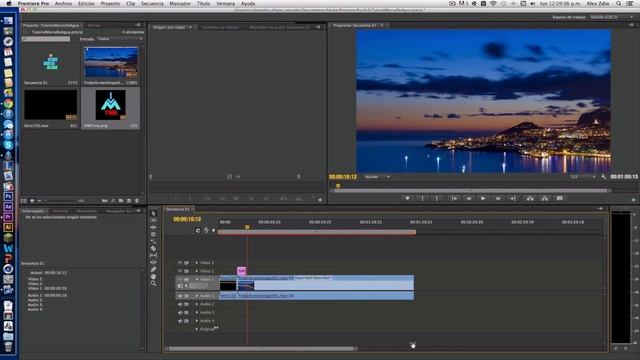Toggle sync lock on the Video 3 track
Viewport: 640px width, 360px height.
click(x=187, y=262)
